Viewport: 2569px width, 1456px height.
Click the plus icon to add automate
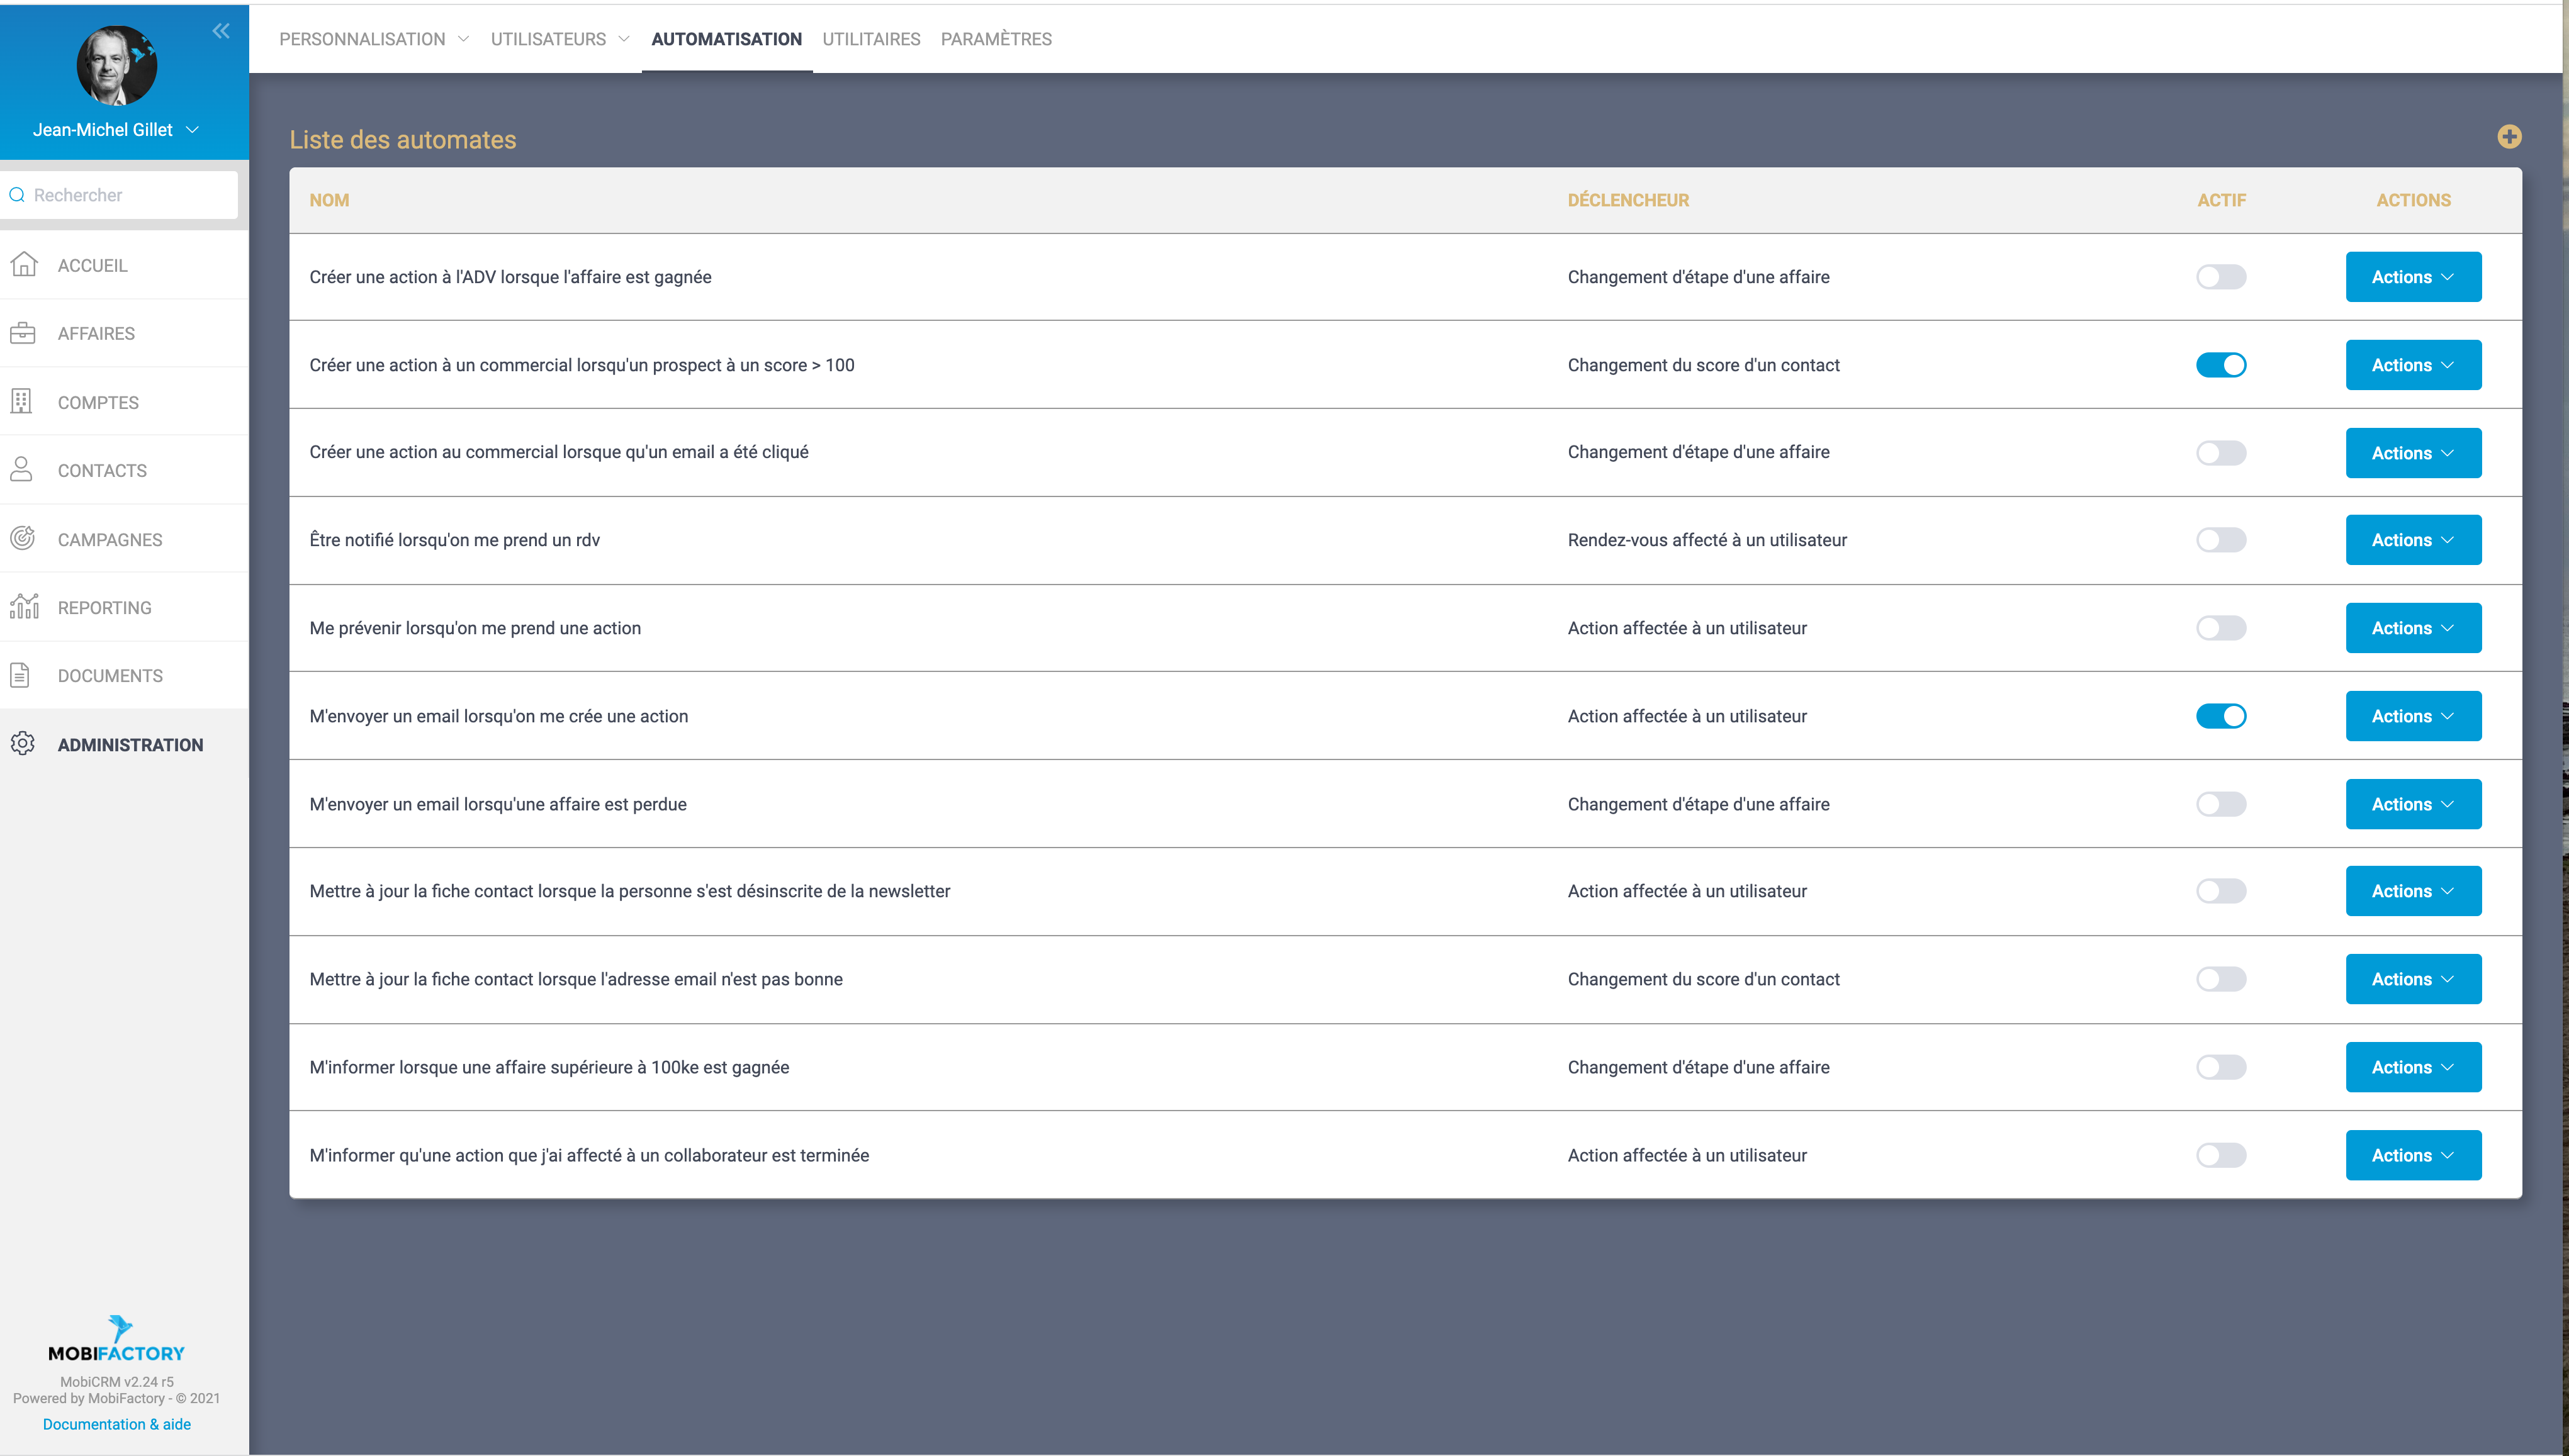click(x=2508, y=137)
